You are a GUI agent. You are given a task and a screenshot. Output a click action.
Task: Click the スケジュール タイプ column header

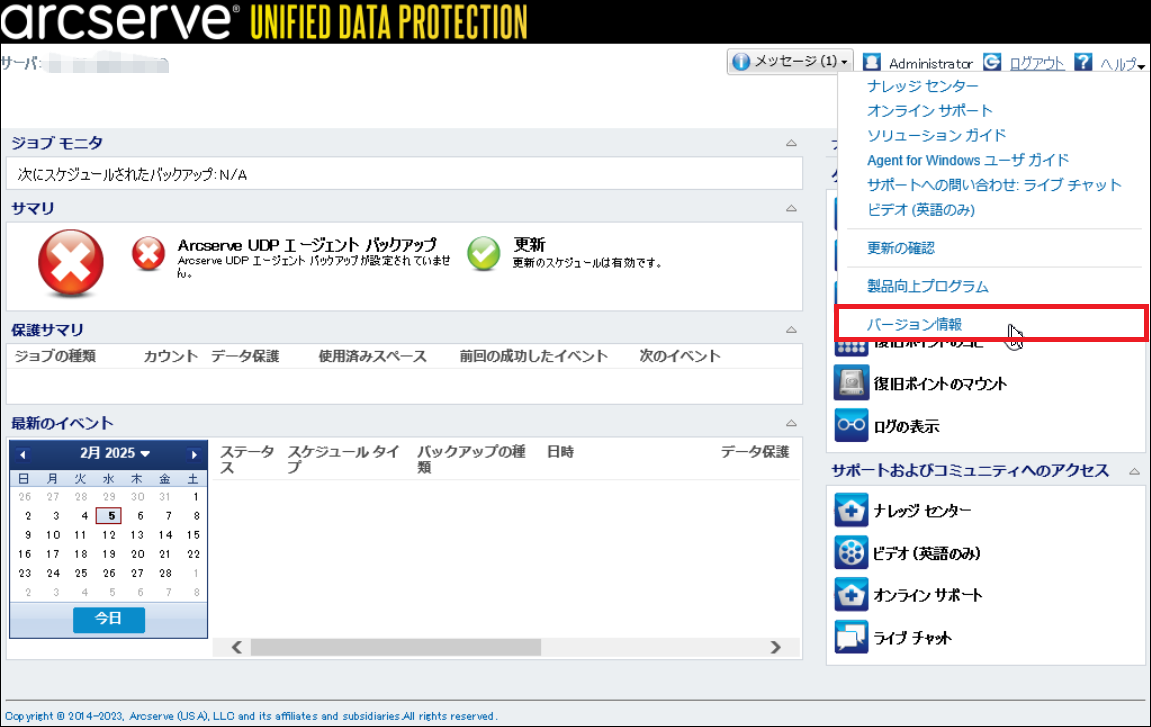pyautogui.click(x=343, y=459)
